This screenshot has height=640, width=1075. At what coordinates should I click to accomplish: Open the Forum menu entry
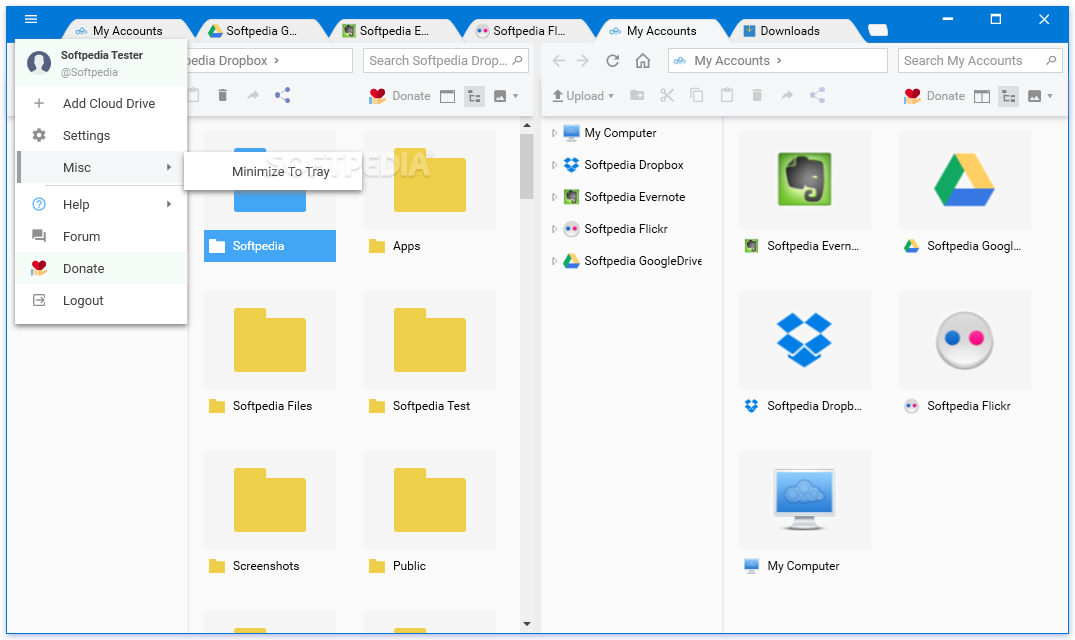click(101, 236)
